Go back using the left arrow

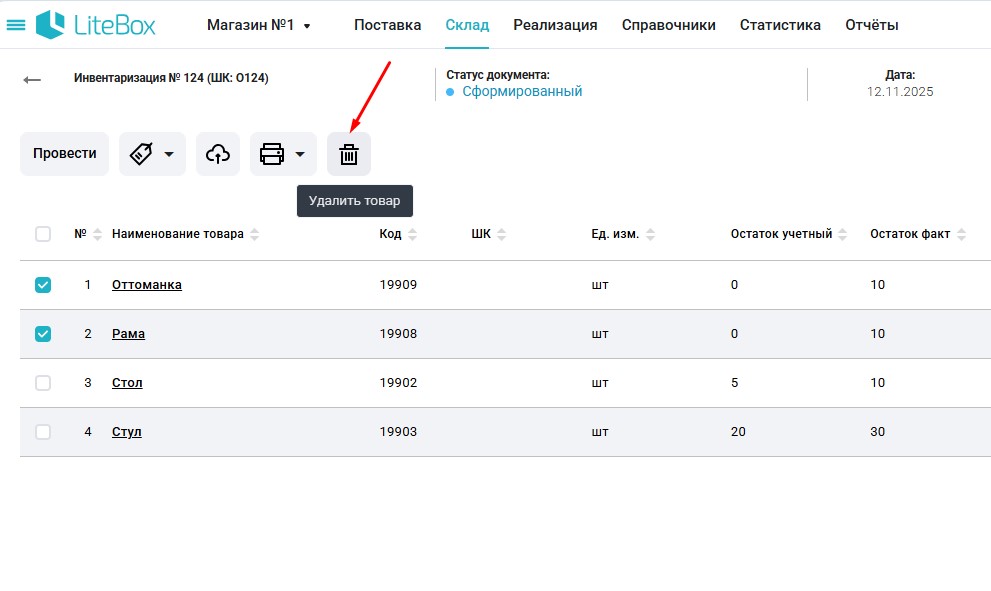click(x=32, y=80)
